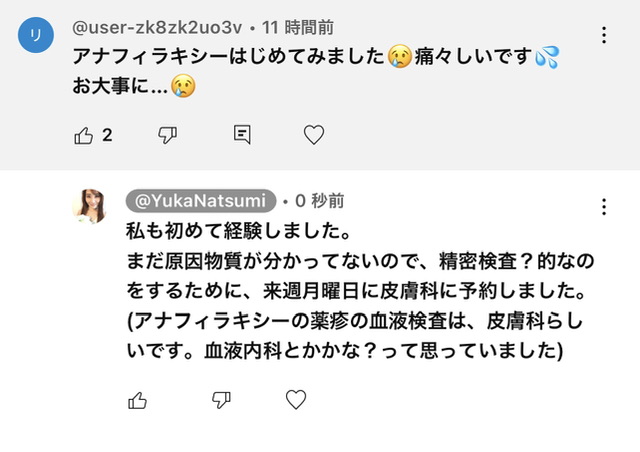Dislike the reply by @YukaNatsumi
The height and width of the screenshot is (452, 640).
tap(222, 401)
